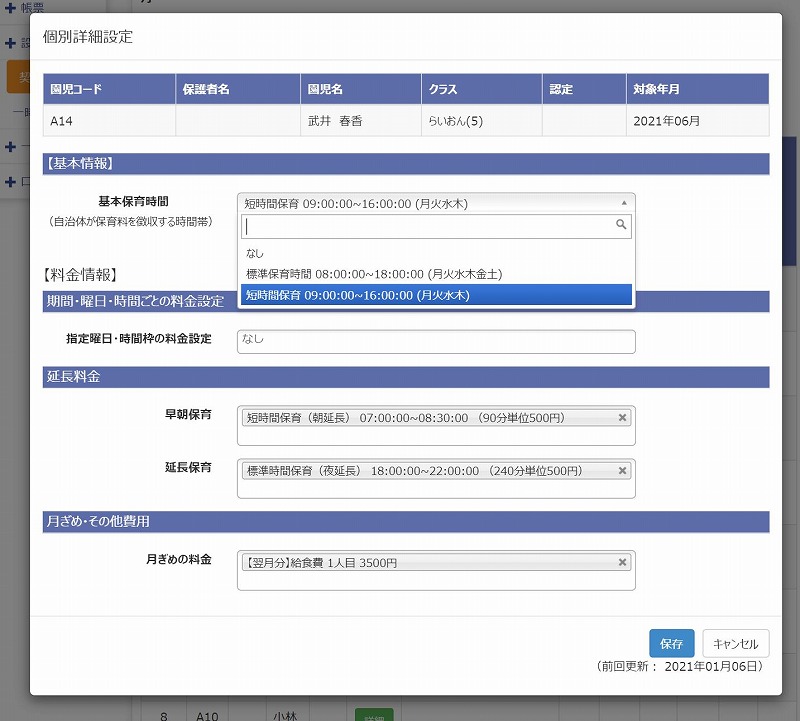Click the 延長保育 label
Screen dimensions: 800x721
point(188,467)
